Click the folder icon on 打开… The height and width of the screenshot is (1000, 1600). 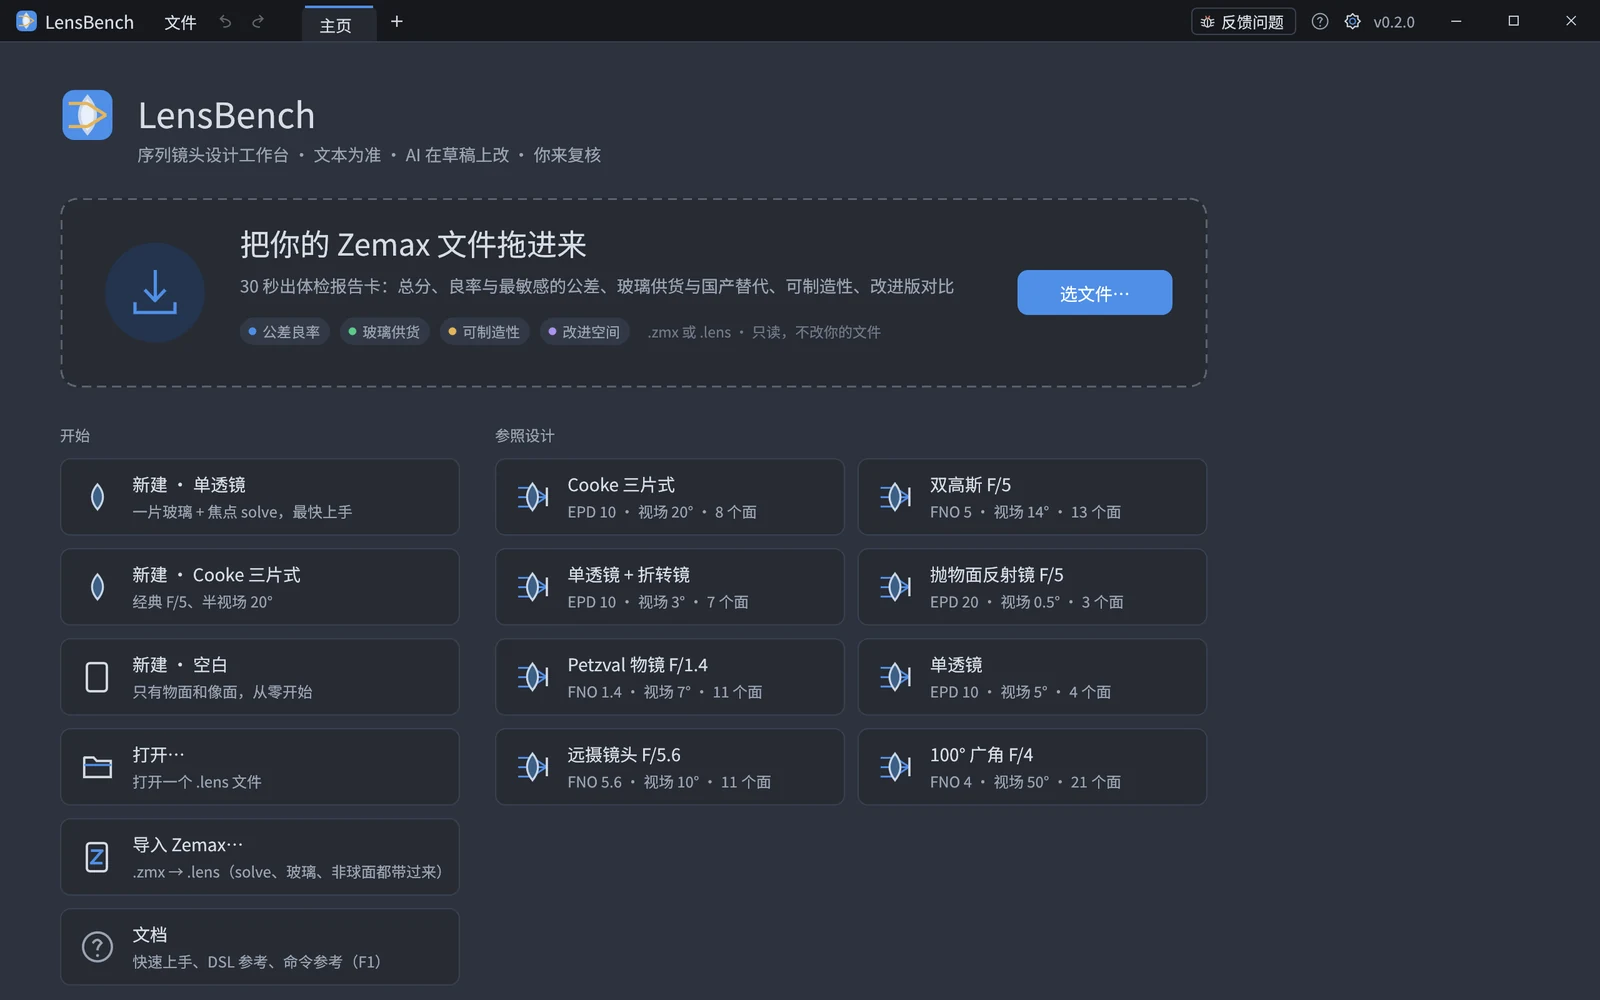tap(97, 767)
